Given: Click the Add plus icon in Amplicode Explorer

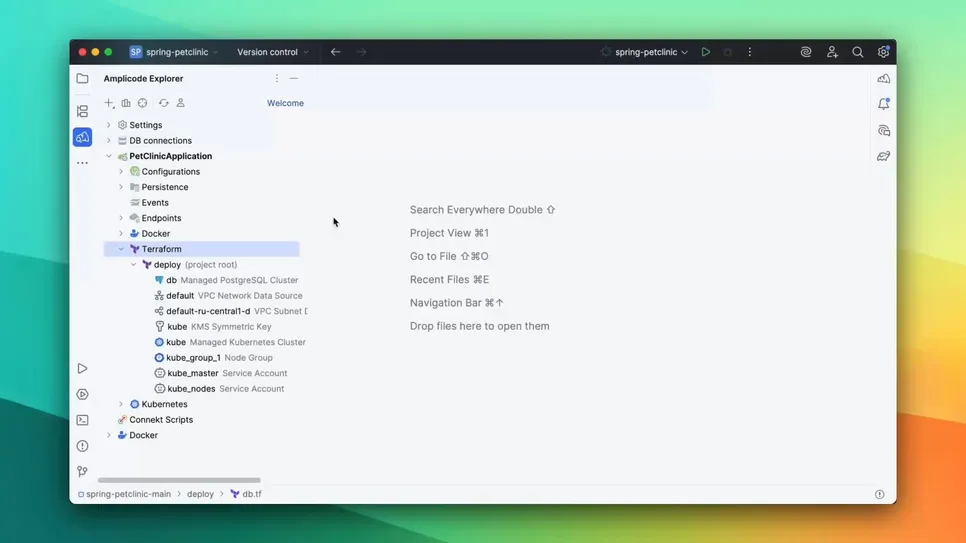Looking at the screenshot, I should tap(109, 103).
